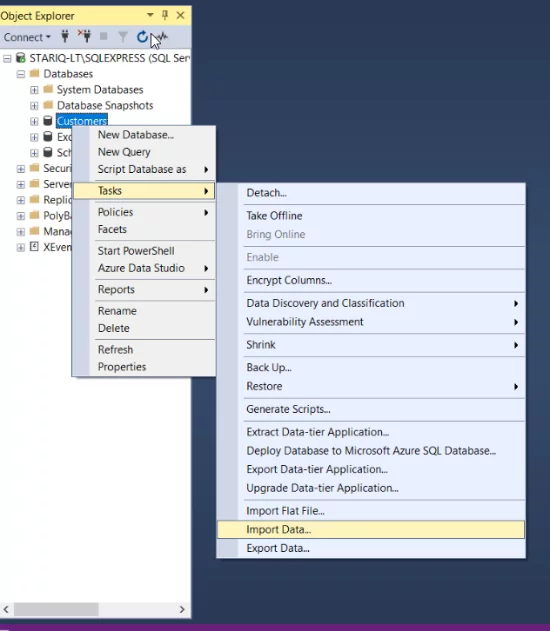Select the System Databases folder
The image size is (550, 631).
[100, 90]
